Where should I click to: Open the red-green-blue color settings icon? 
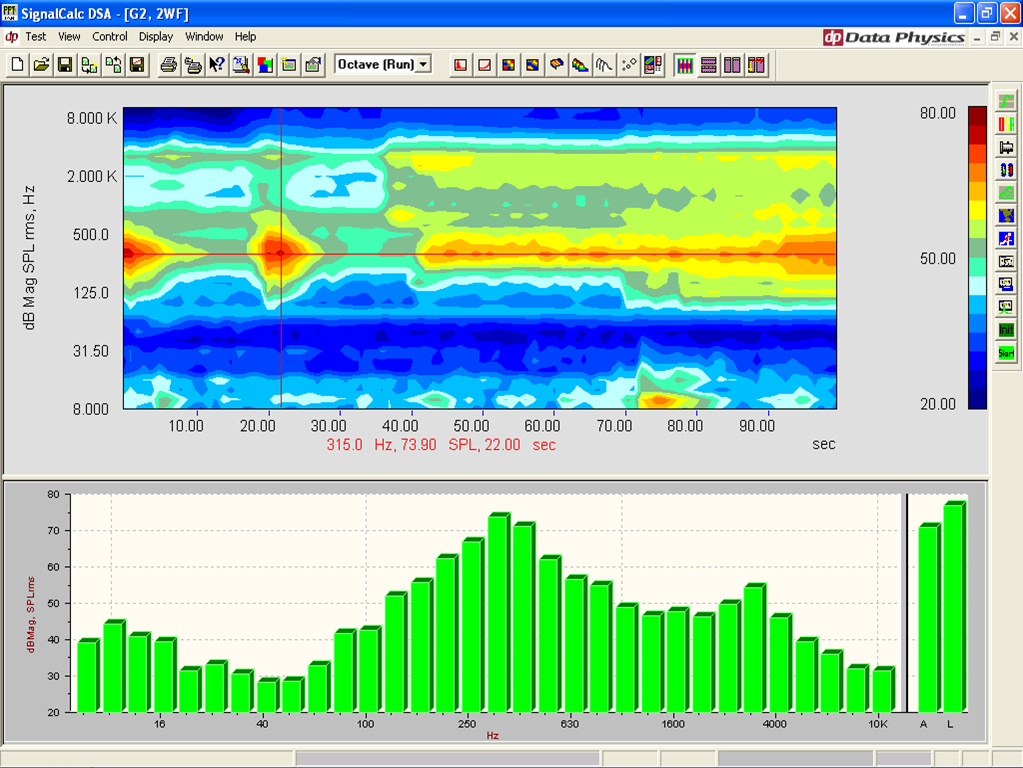[x=265, y=65]
